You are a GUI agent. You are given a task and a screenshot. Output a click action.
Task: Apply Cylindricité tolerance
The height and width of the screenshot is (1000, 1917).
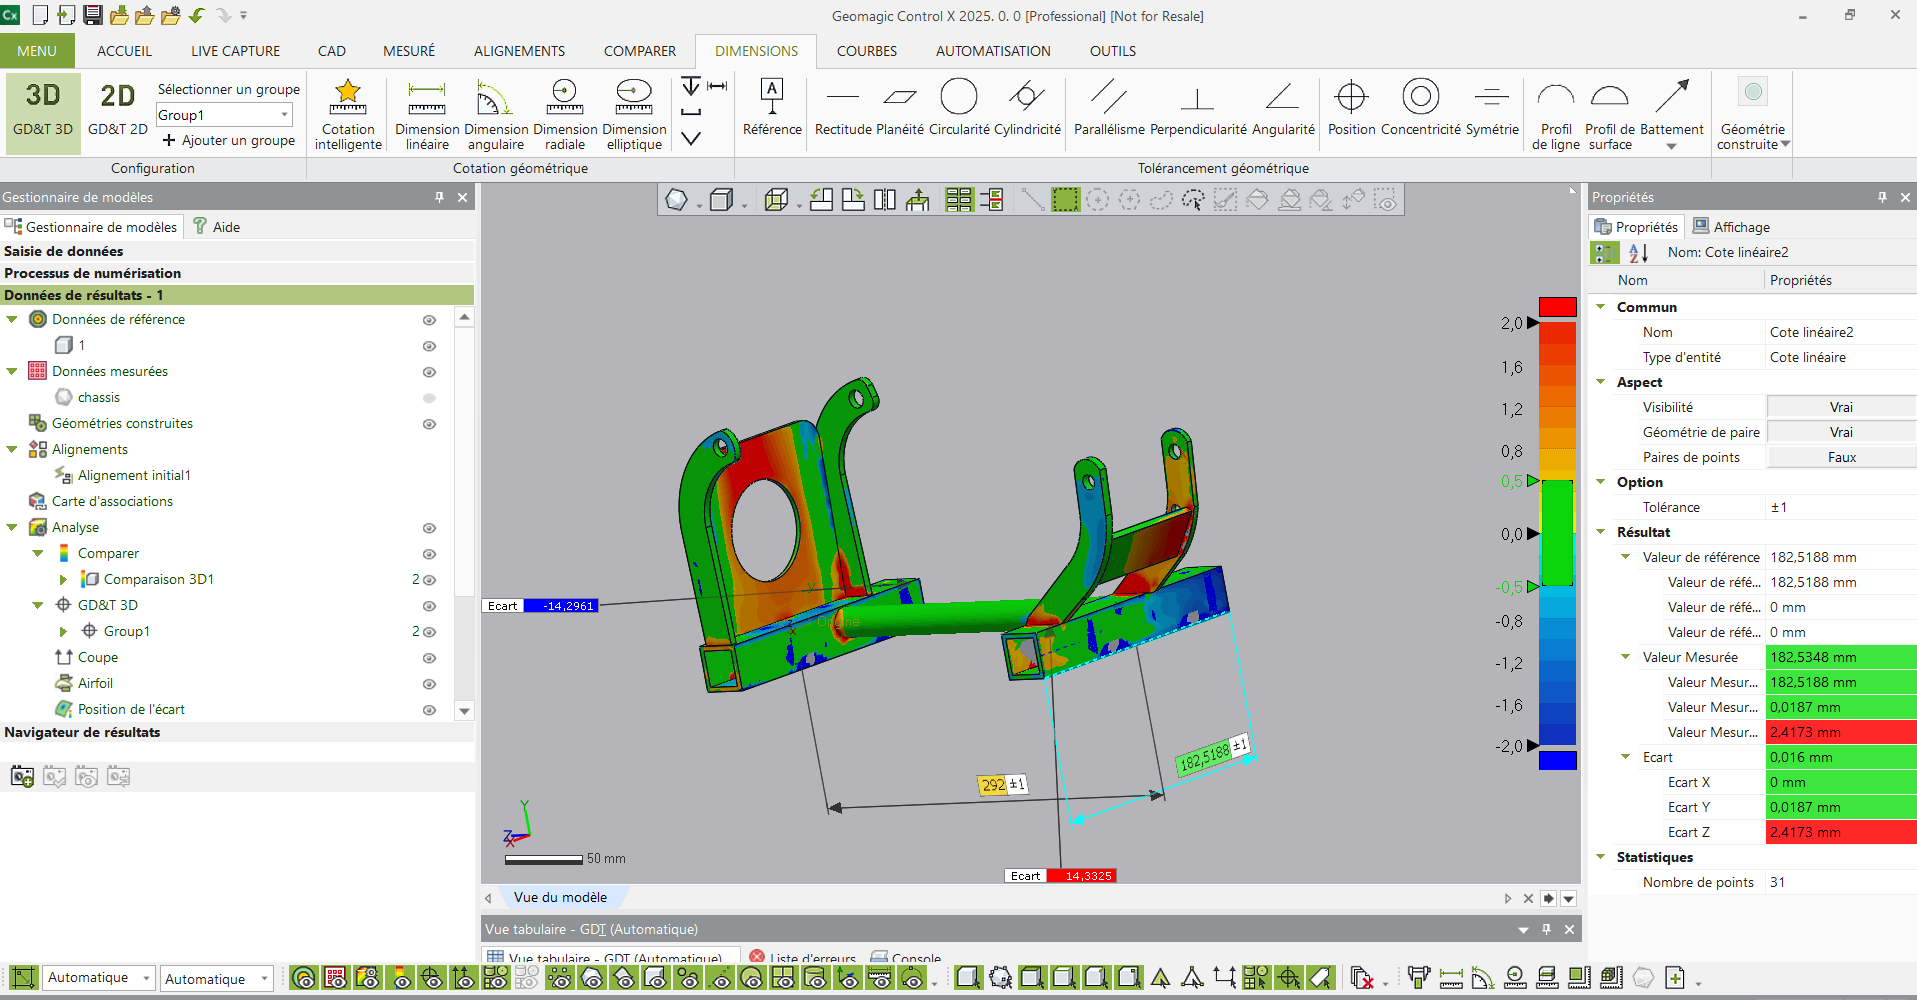(1027, 108)
